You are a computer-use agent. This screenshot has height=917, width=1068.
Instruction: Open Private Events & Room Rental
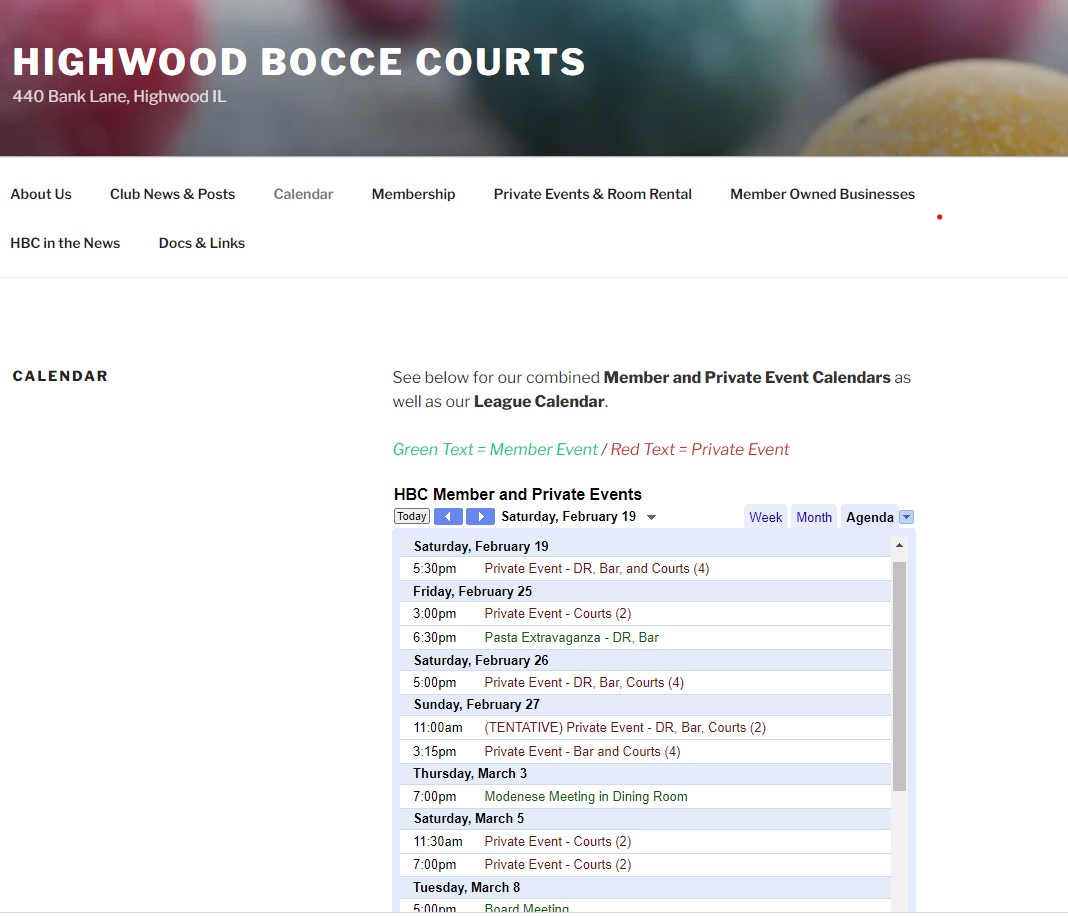(592, 194)
